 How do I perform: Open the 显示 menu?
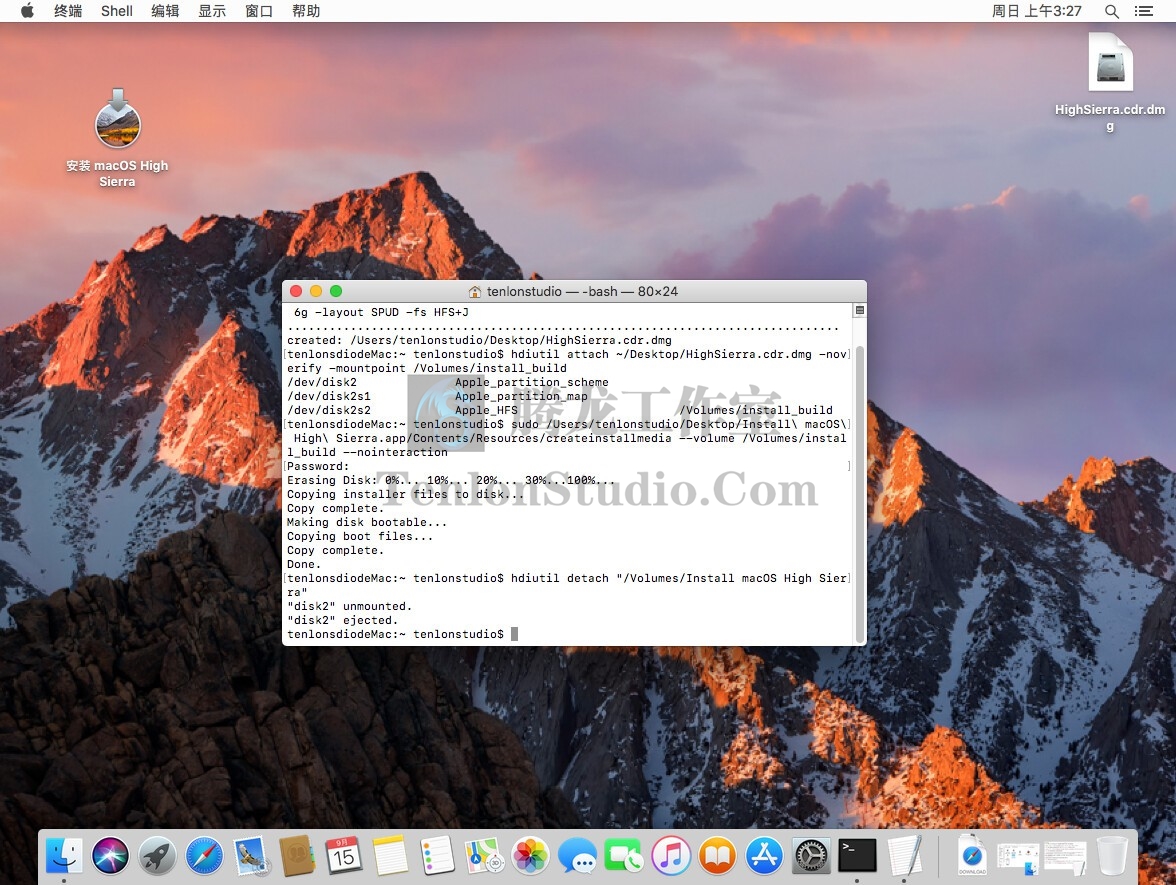[212, 11]
